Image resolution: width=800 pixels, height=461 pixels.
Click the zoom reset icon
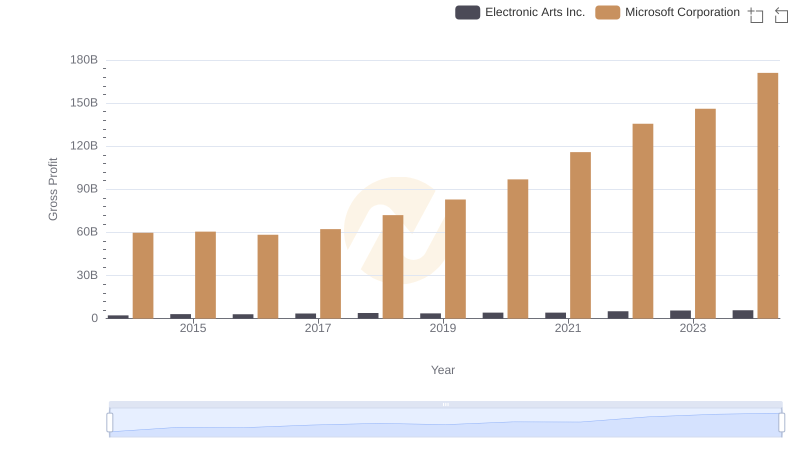(x=781, y=15)
